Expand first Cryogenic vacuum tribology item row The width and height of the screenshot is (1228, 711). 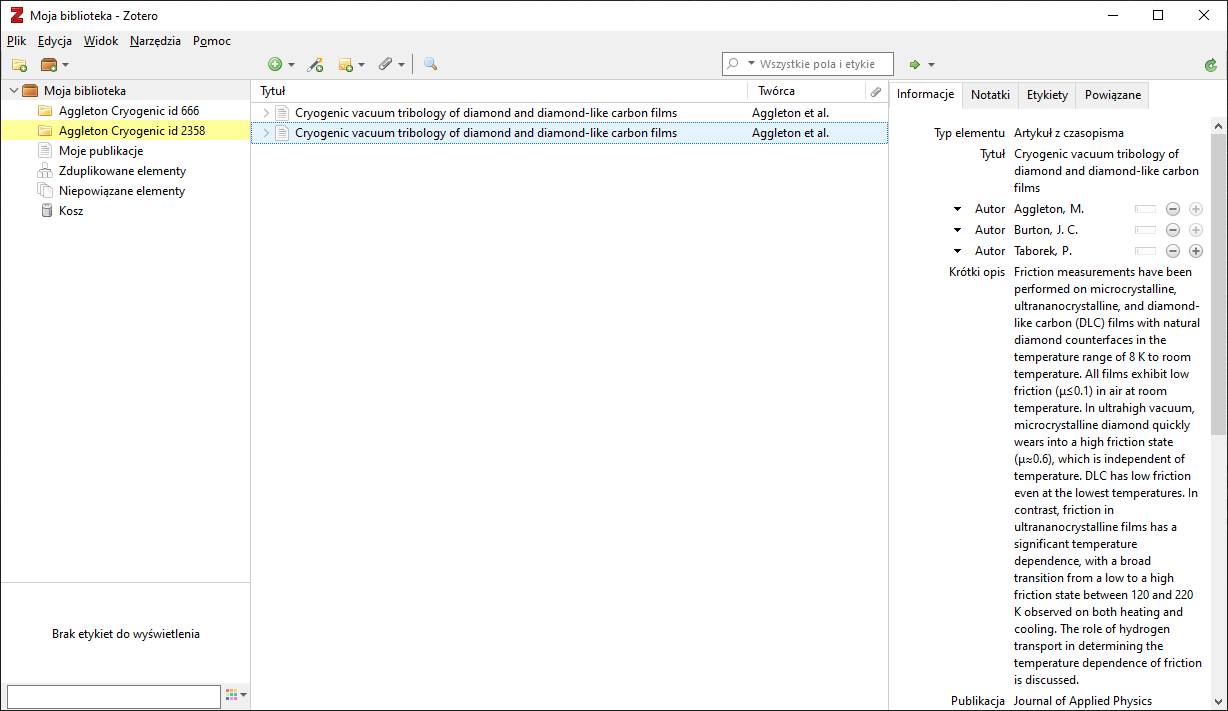pyautogui.click(x=265, y=113)
